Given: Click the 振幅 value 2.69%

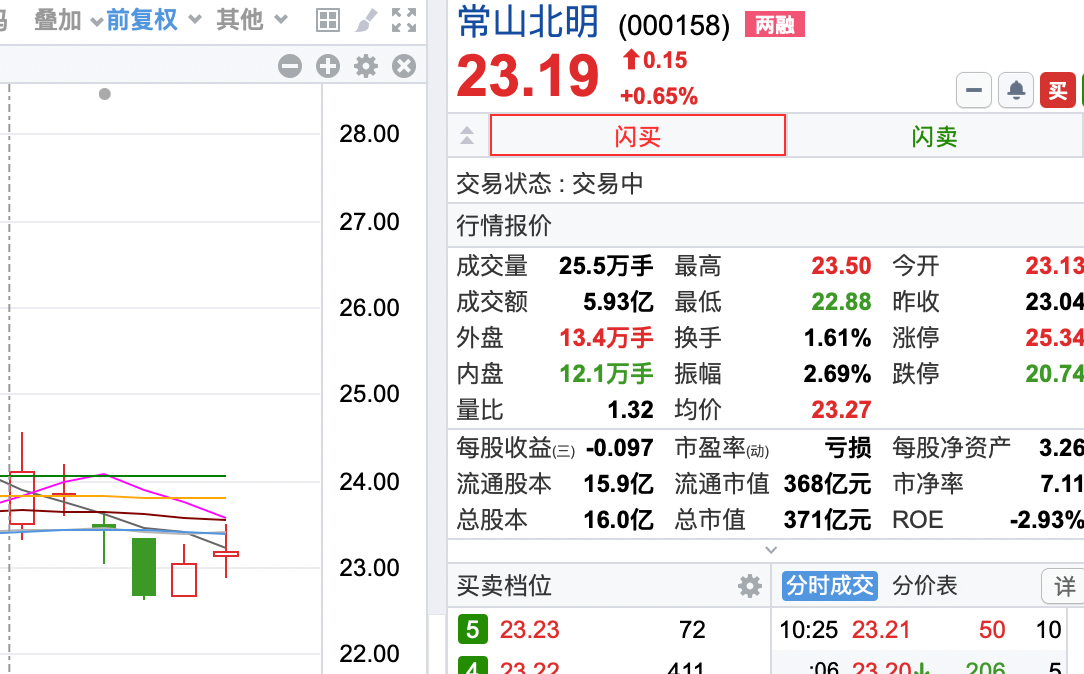Looking at the screenshot, I should [837, 374].
